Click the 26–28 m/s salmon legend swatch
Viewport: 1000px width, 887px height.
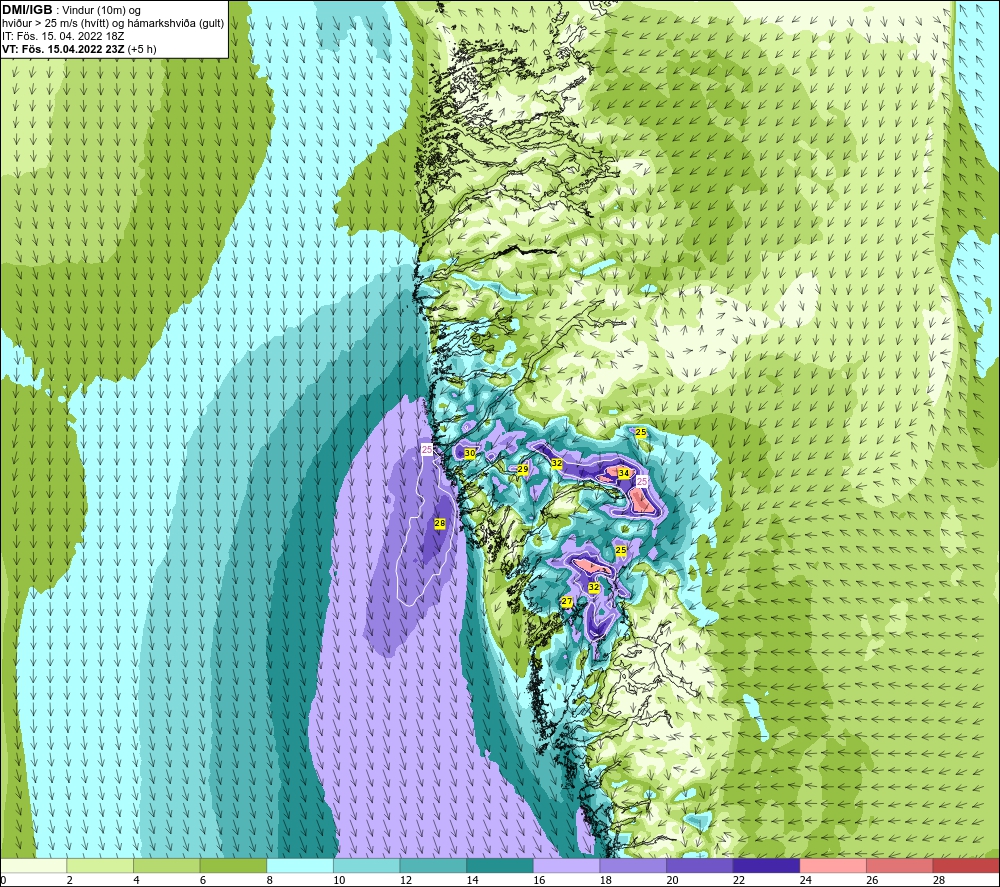coord(900,865)
